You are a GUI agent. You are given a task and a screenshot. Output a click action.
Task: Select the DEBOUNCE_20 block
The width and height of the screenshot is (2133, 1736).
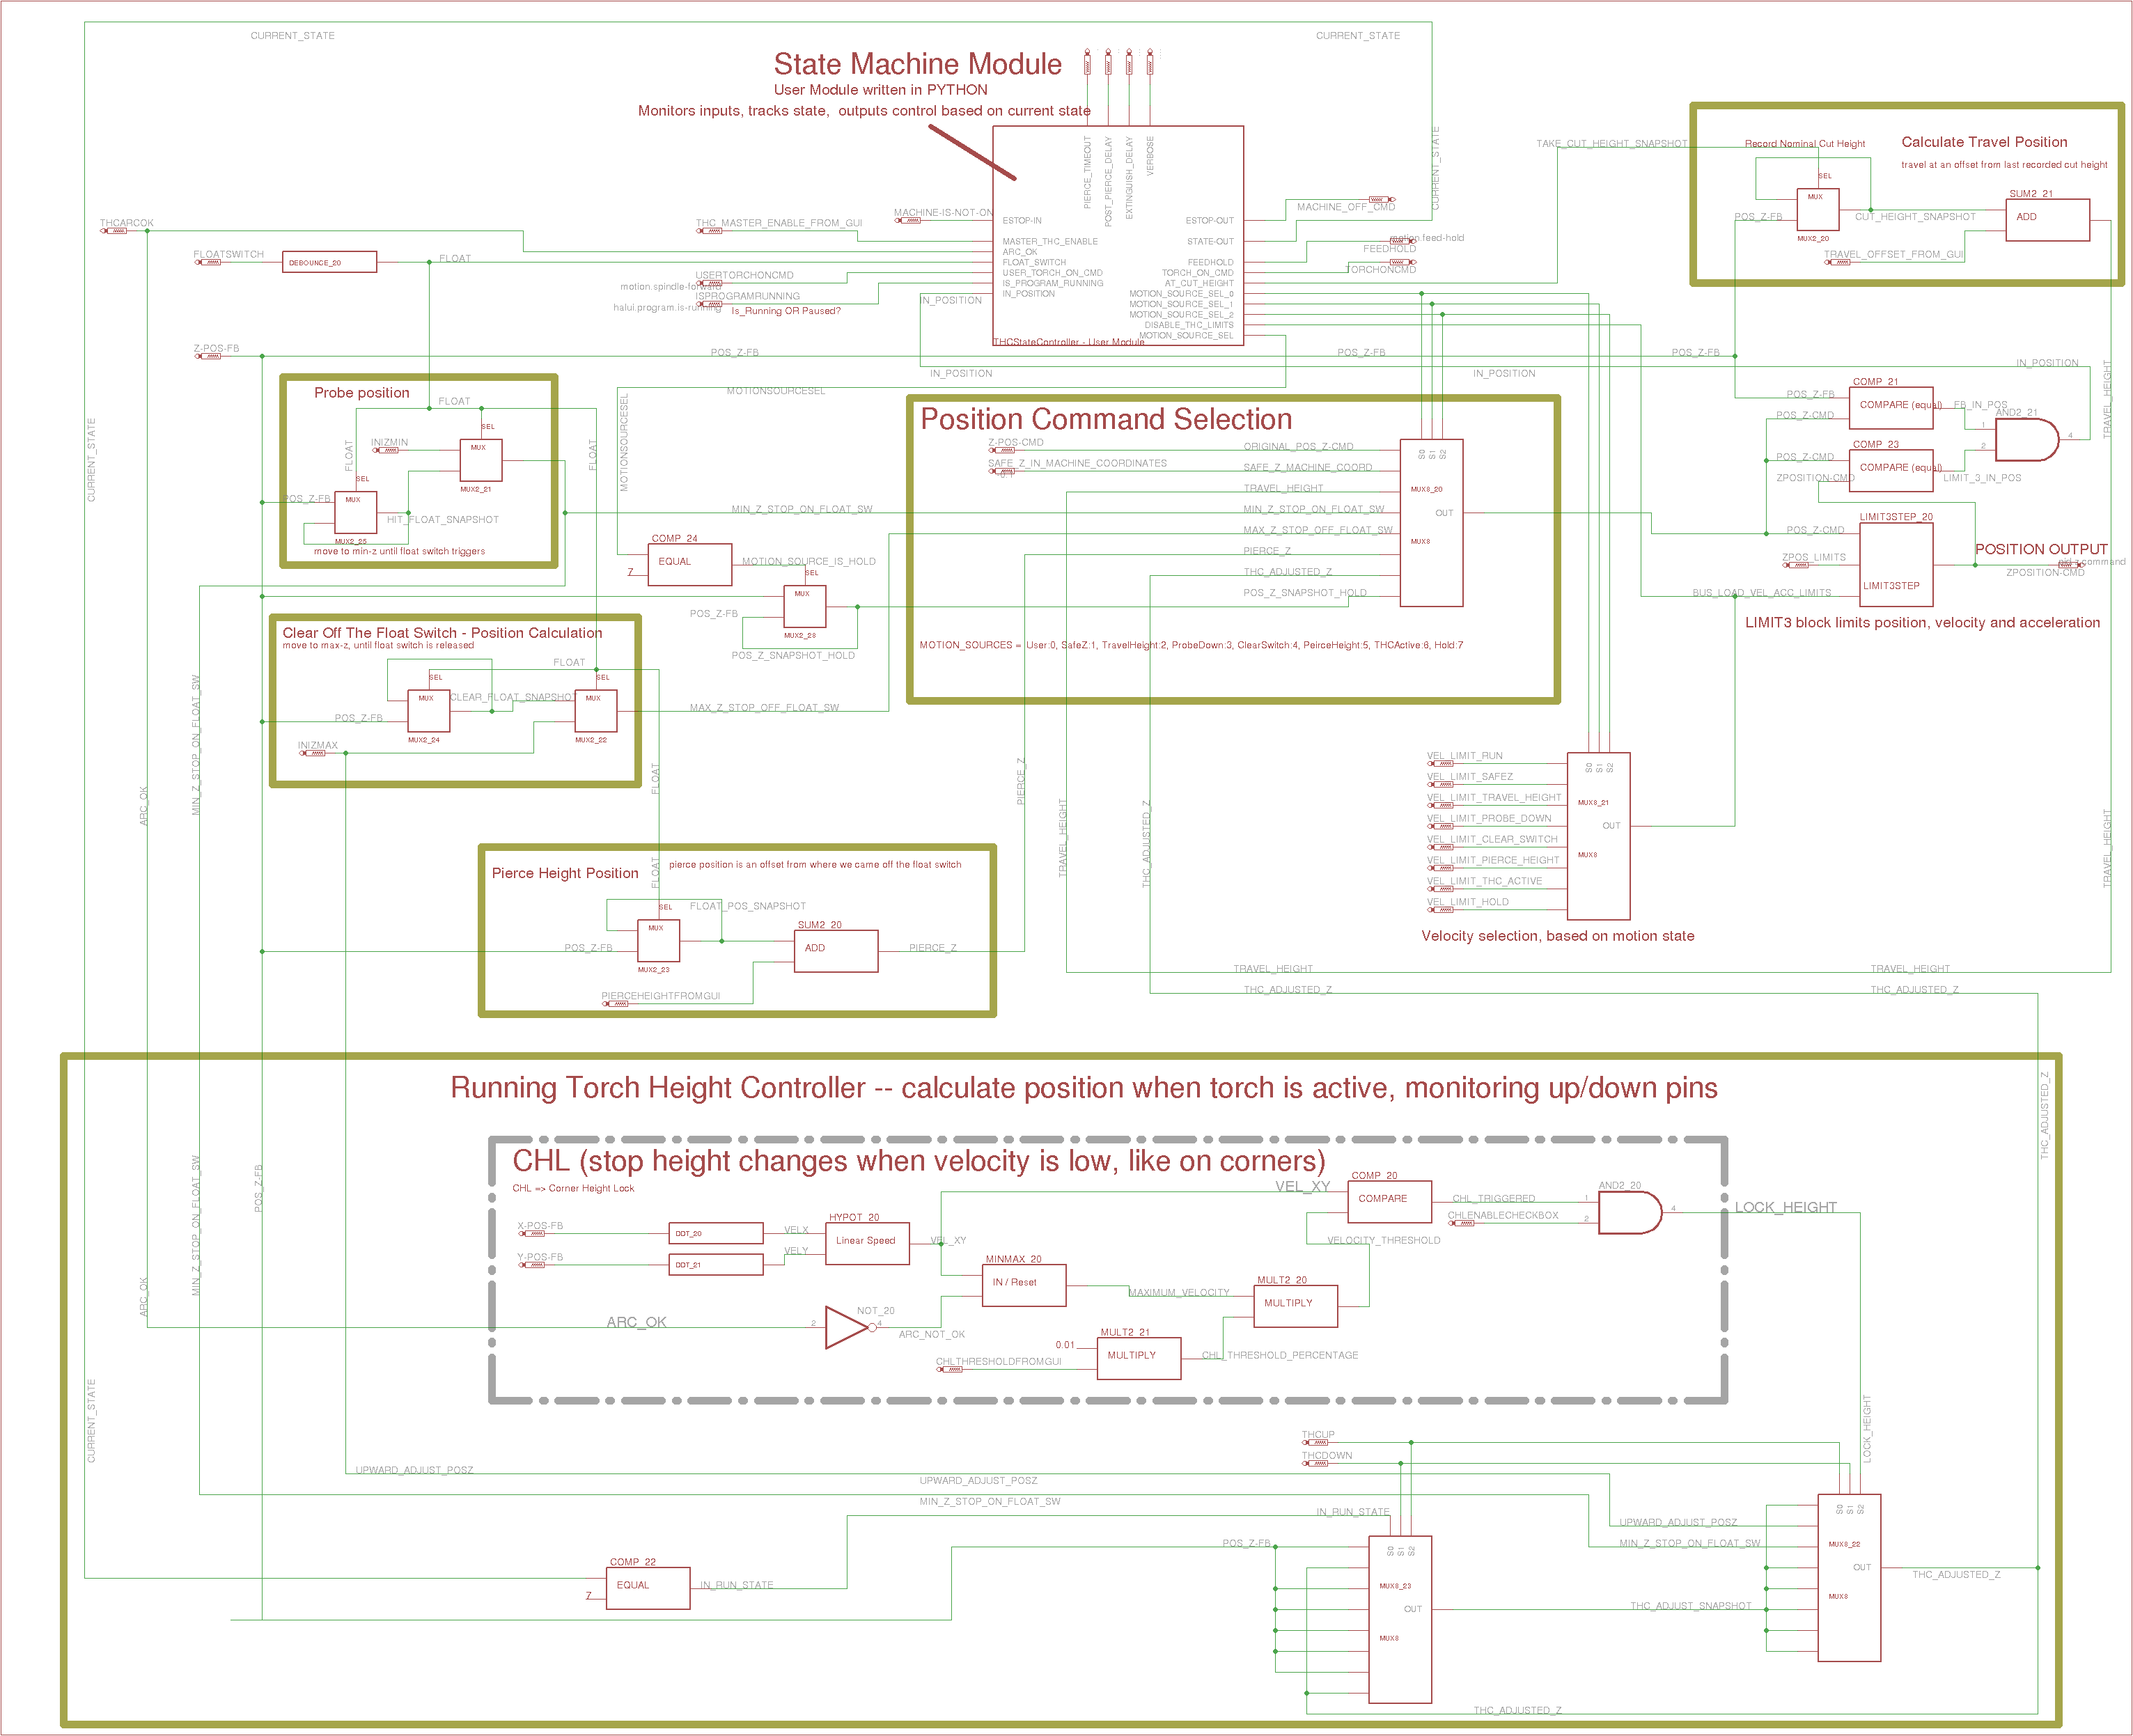[x=329, y=262]
